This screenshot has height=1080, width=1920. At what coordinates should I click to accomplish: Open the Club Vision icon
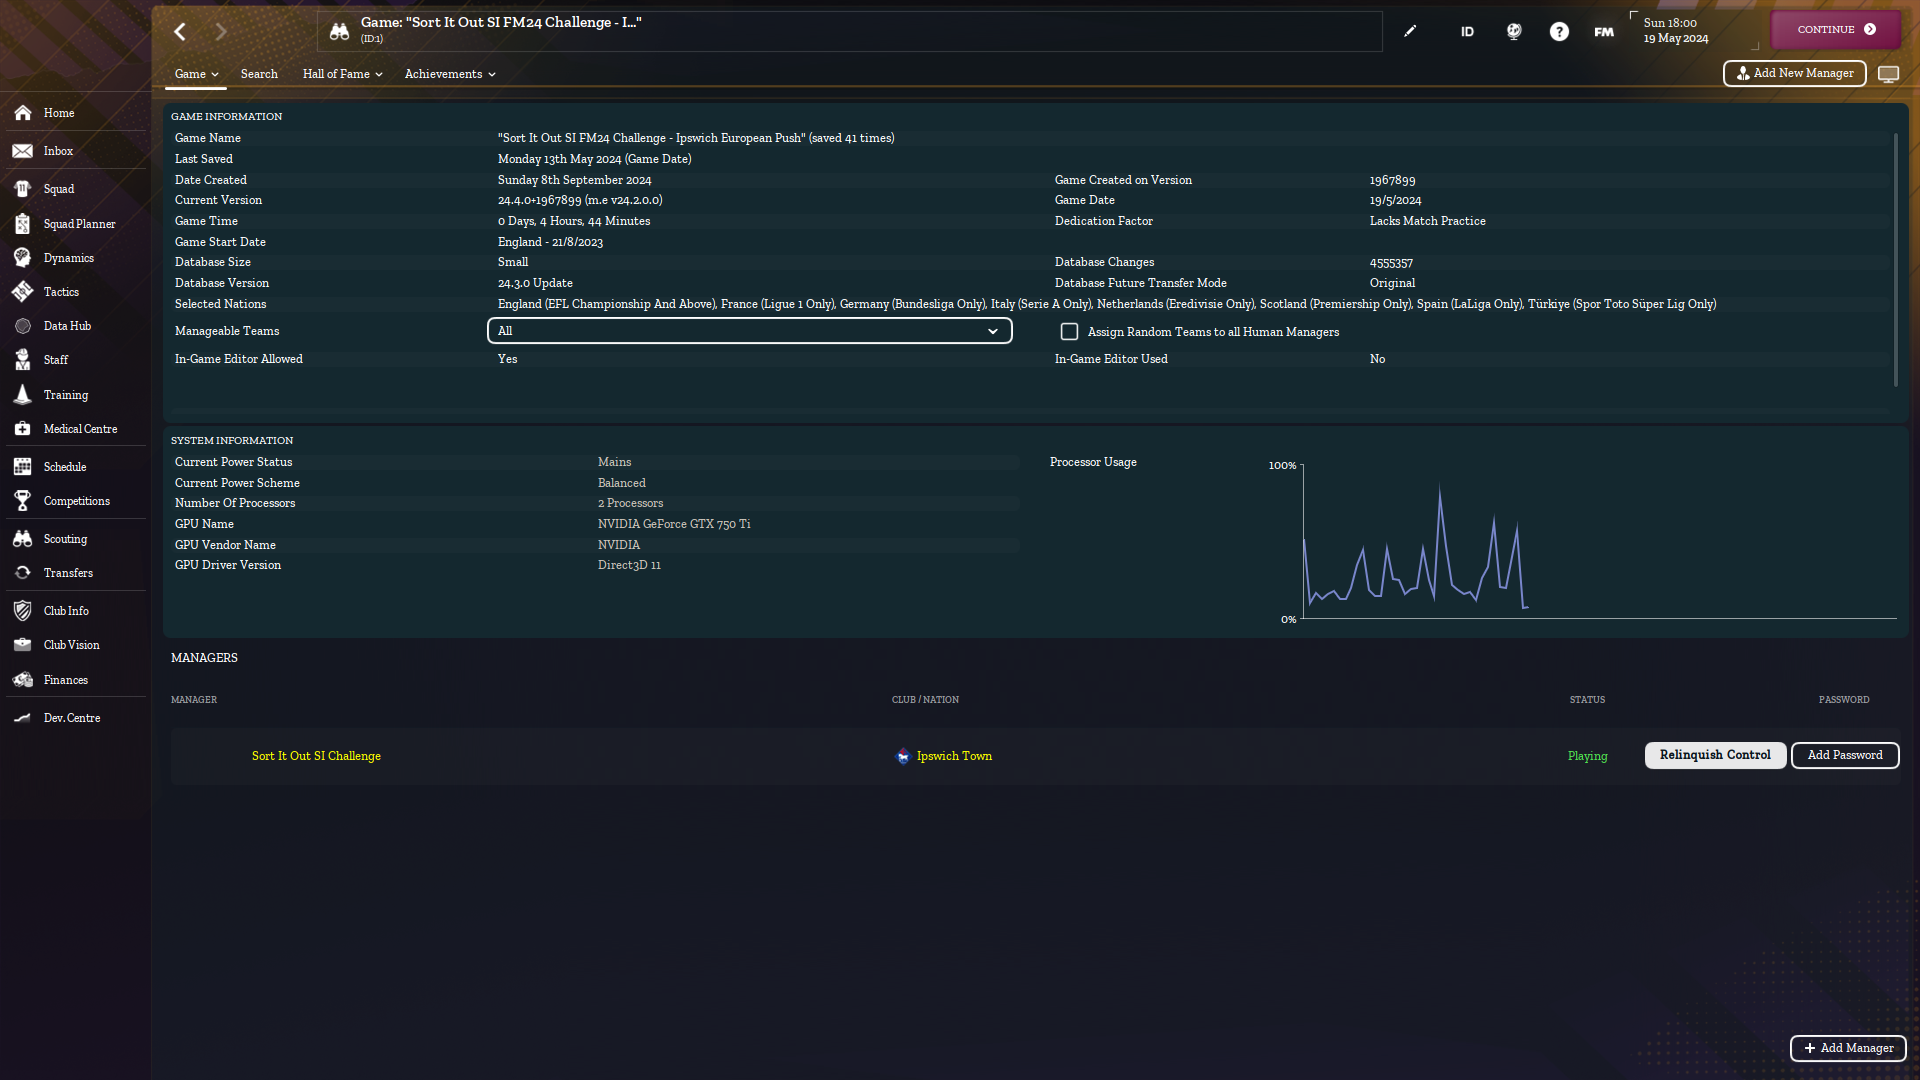pos(22,645)
